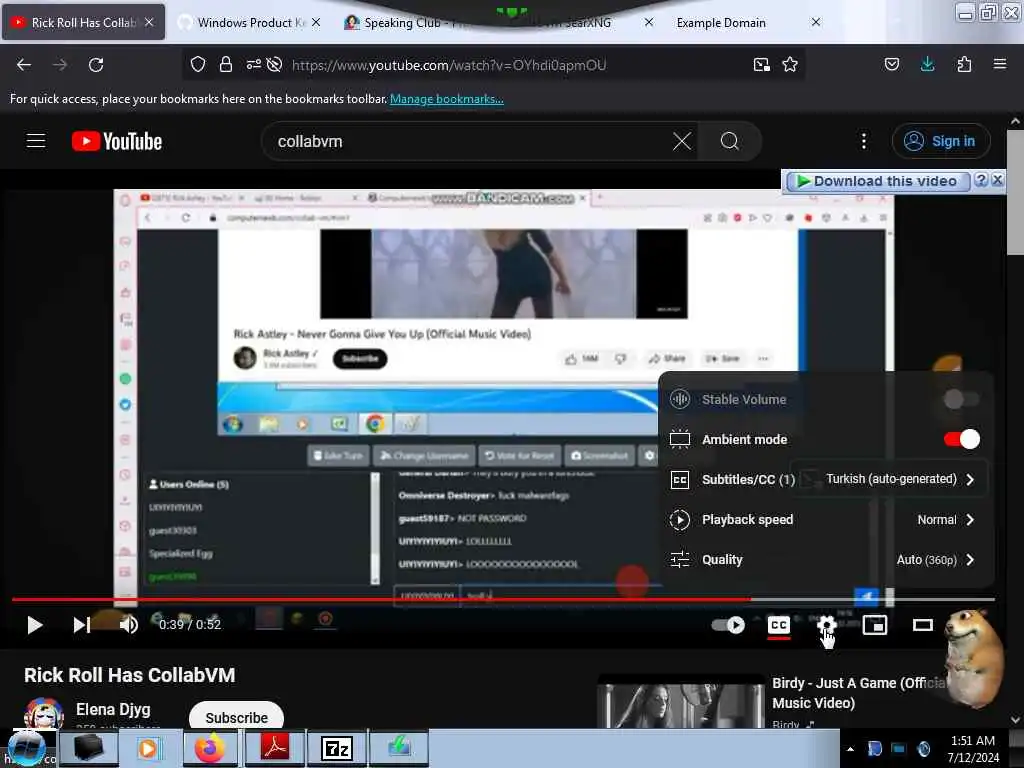Expand Turkish (auto-generated) subtitle options chevron

pos(970,479)
